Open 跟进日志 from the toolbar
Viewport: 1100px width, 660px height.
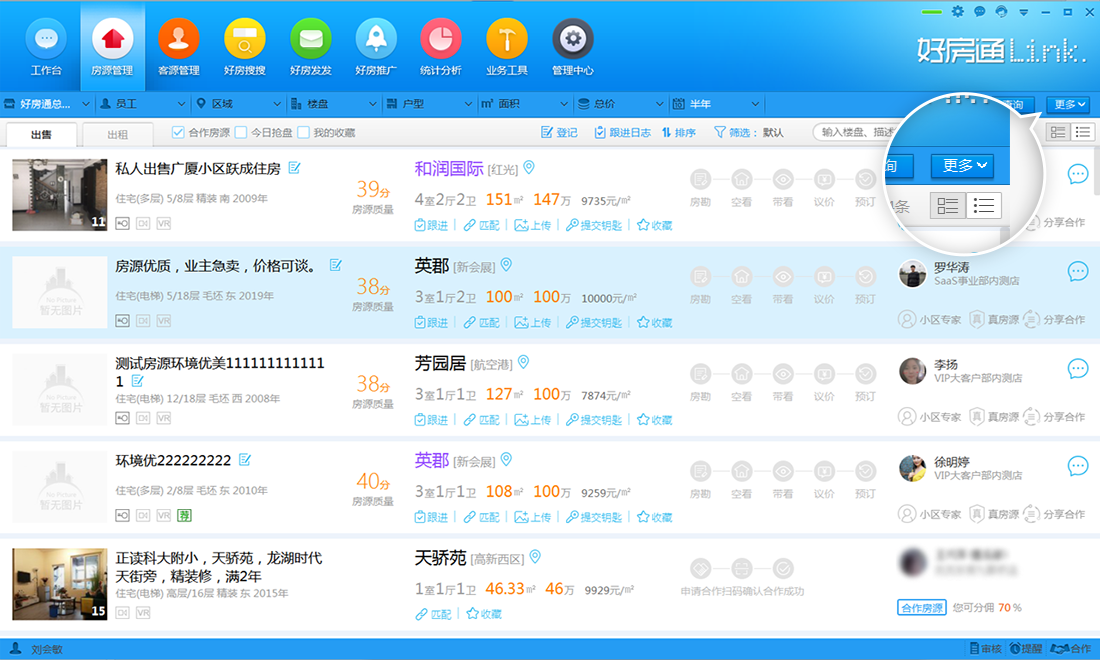point(621,131)
